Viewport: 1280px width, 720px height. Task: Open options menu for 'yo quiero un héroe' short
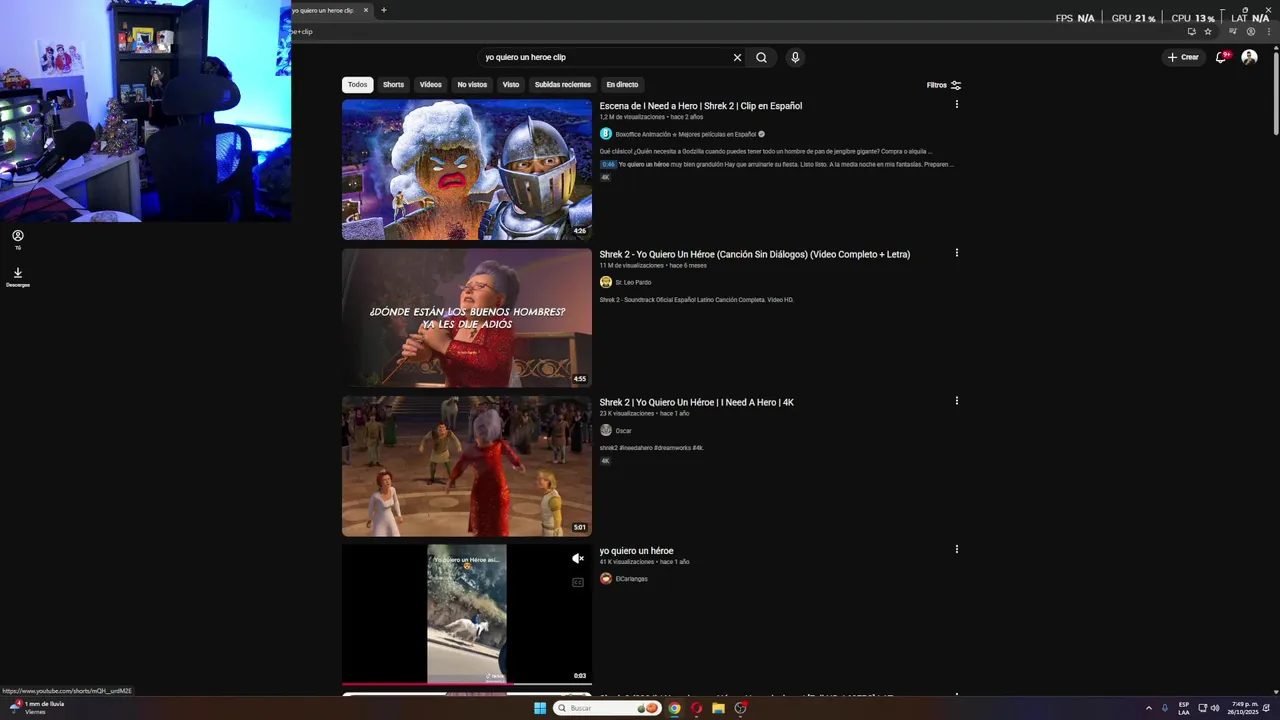(956, 549)
